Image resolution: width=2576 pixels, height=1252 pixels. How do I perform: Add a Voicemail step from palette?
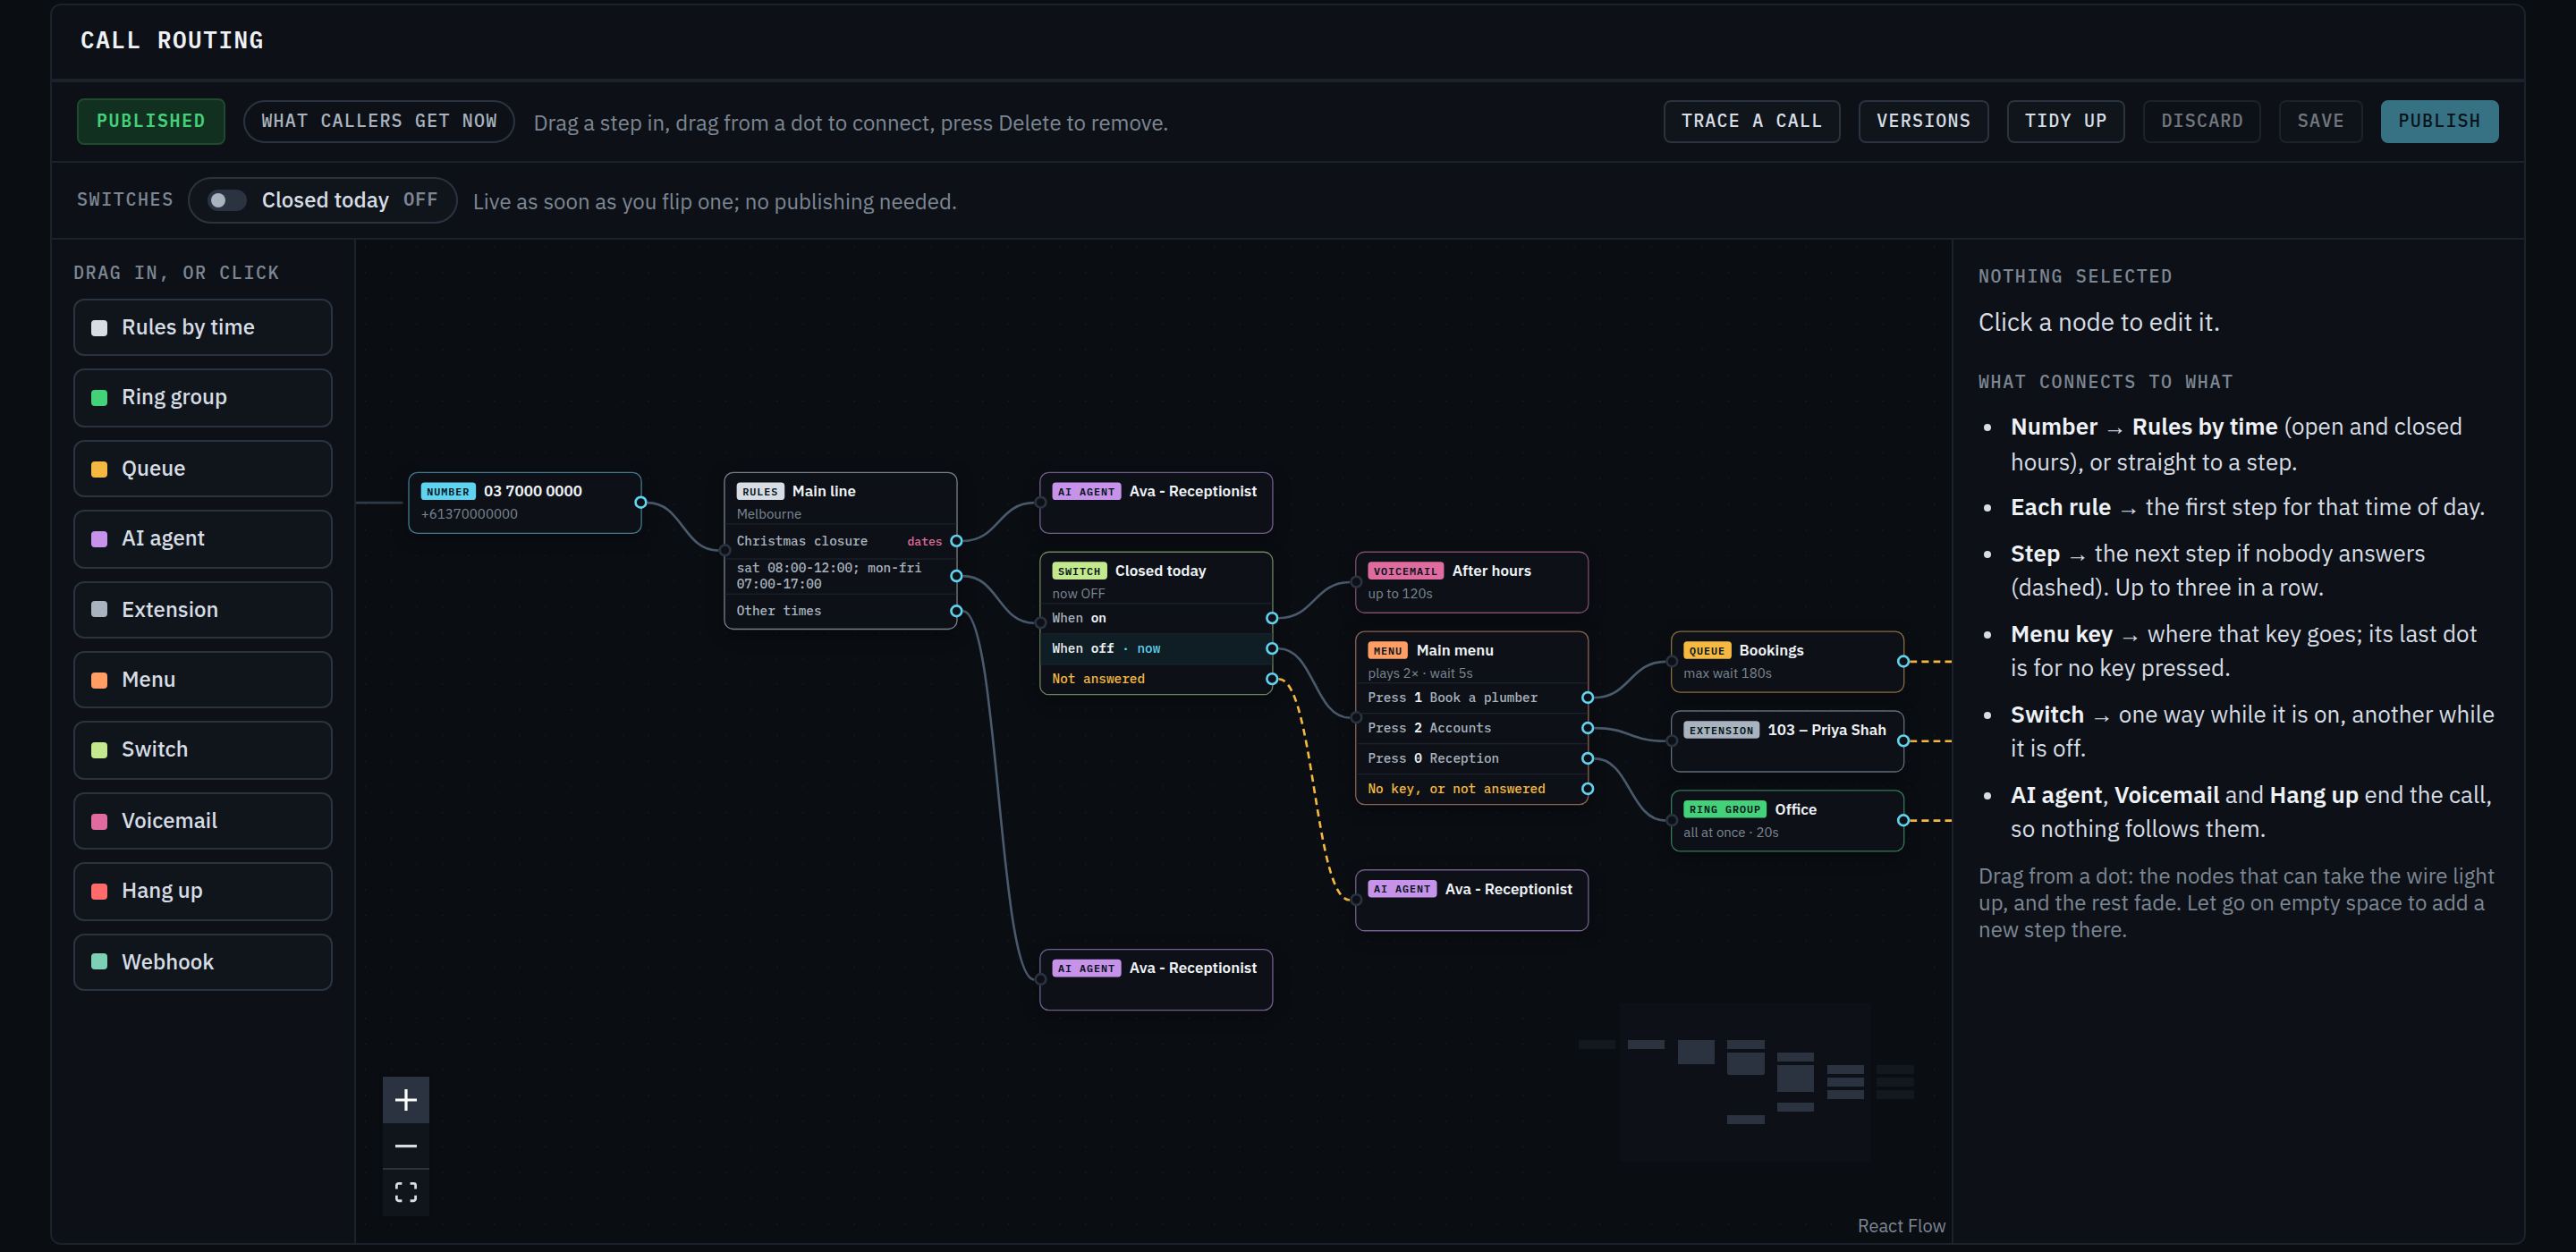[x=202, y=820]
